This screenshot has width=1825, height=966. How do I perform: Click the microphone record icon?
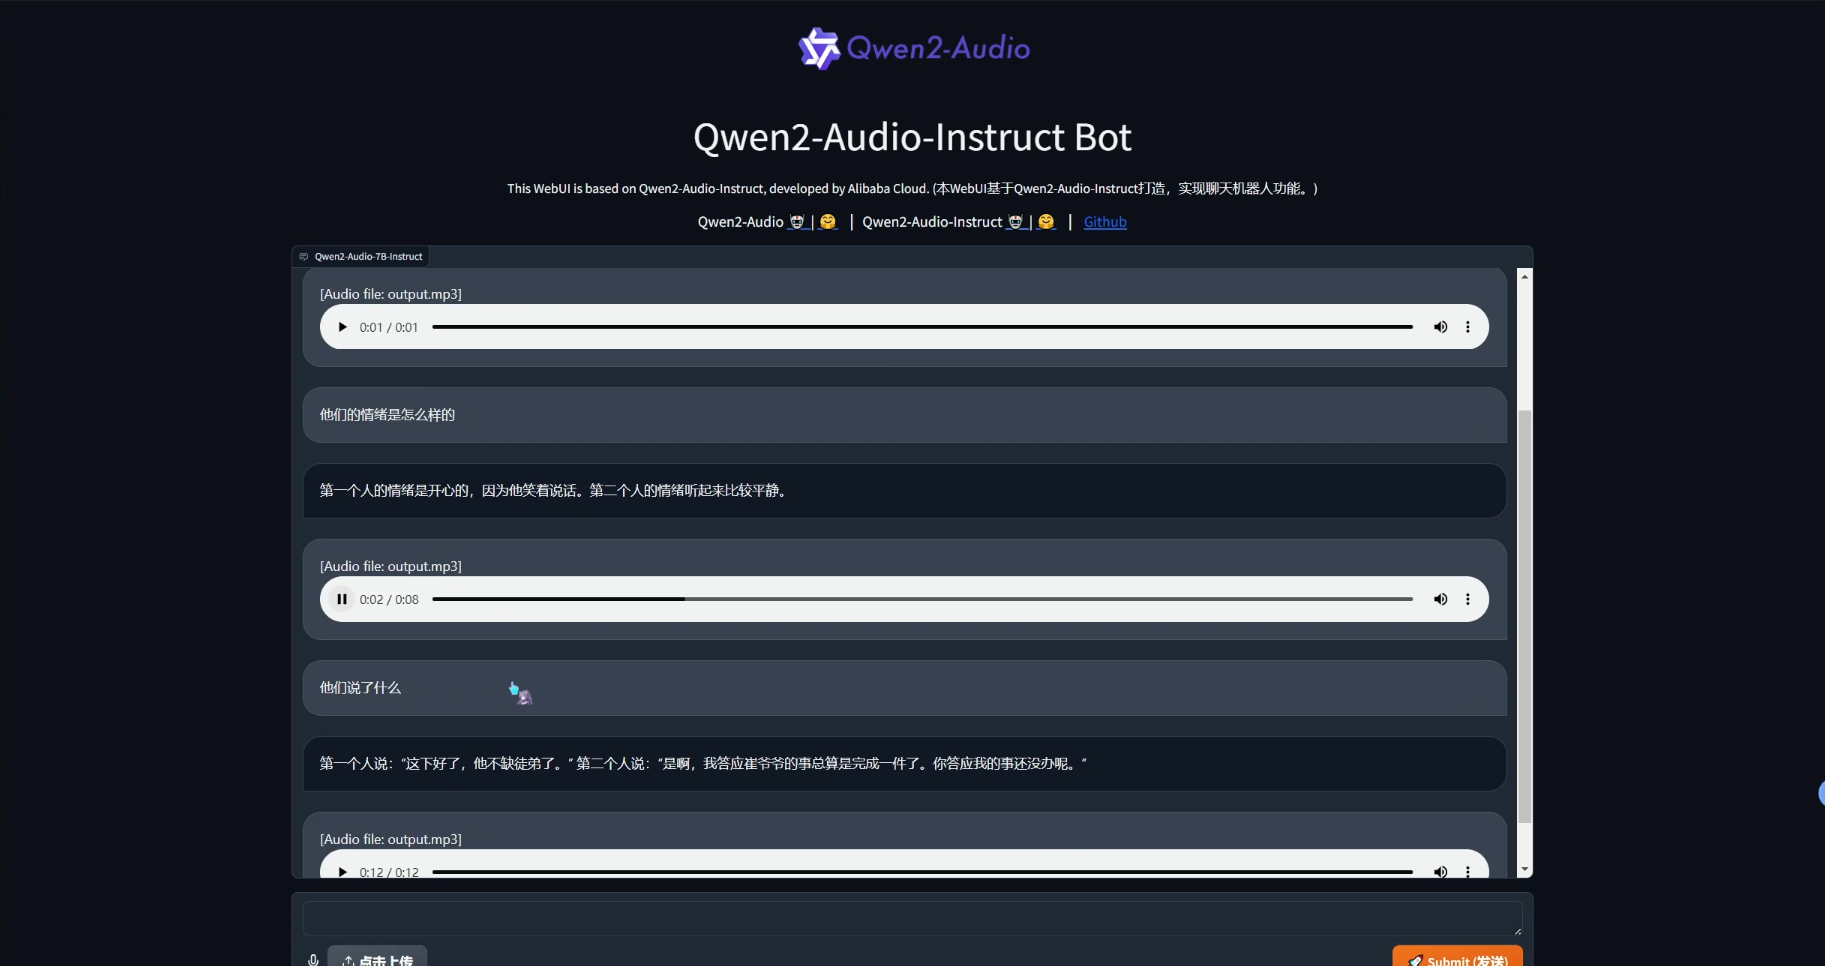[313, 960]
